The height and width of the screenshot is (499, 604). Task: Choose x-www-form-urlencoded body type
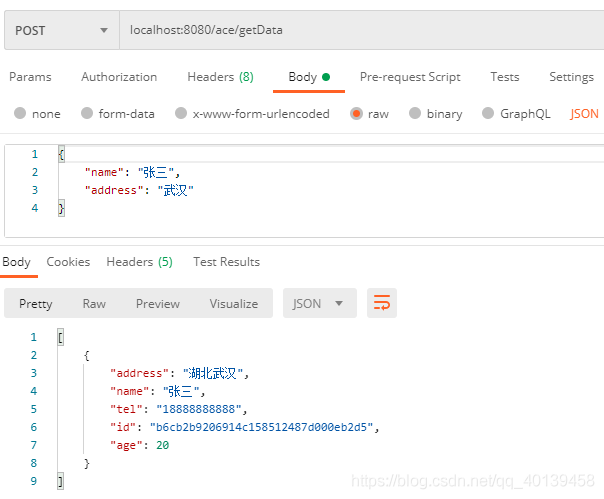pyautogui.click(x=181, y=114)
